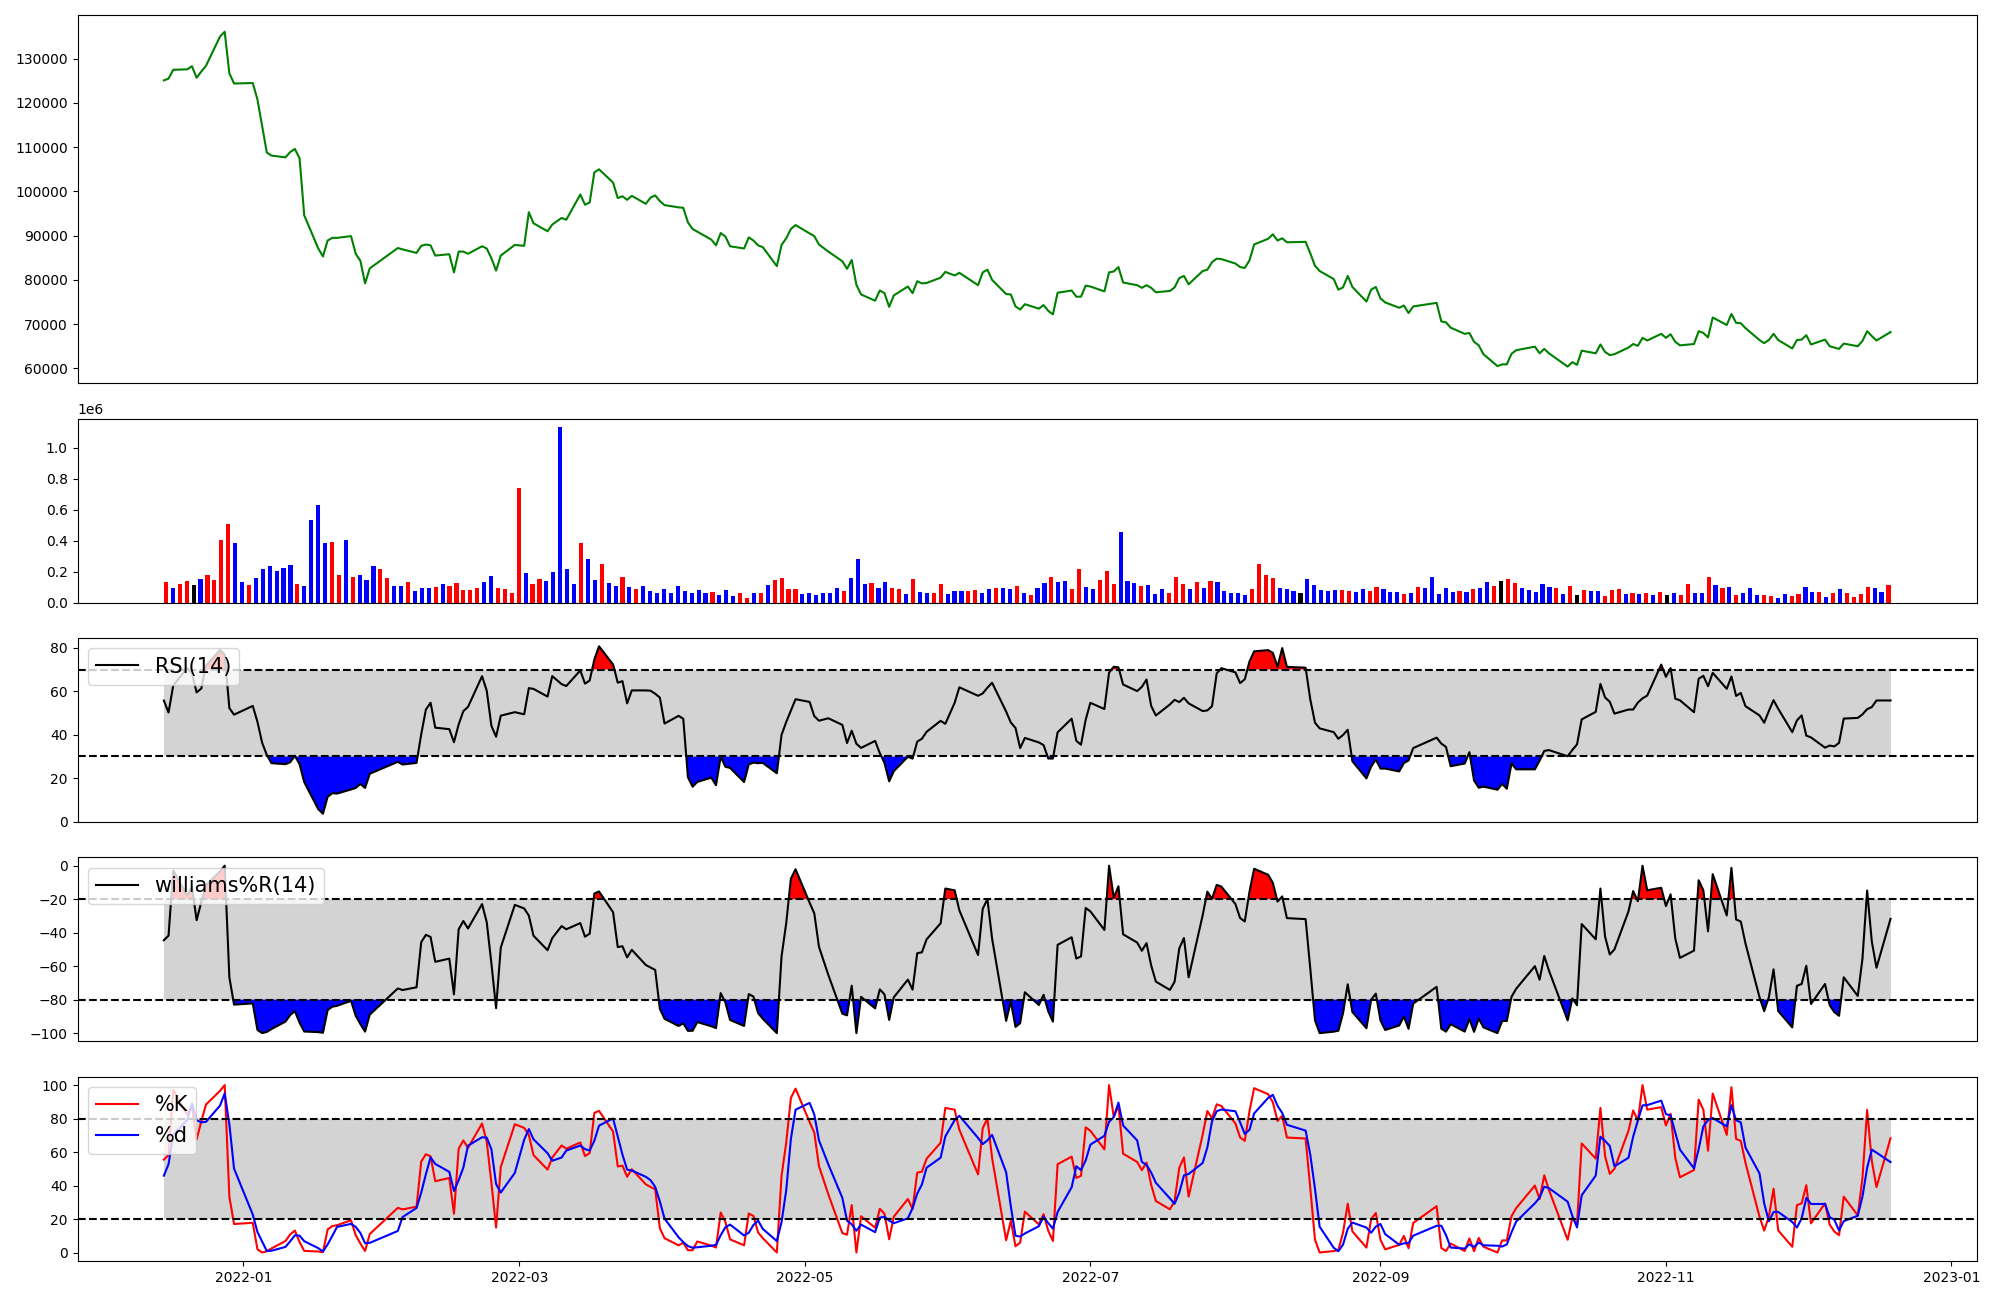
Task: Click the blue %d legend line sample
Action: [116, 1136]
